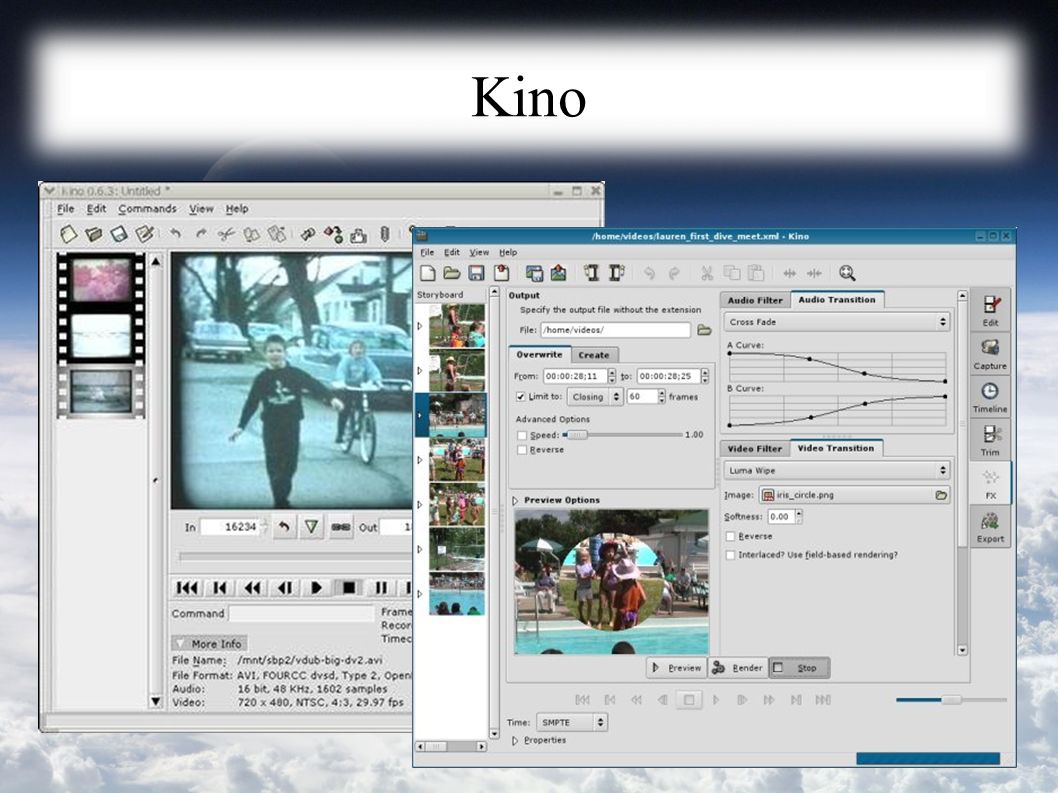
Task: Click the scrub bar under the back window's In field
Action: click(296, 556)
